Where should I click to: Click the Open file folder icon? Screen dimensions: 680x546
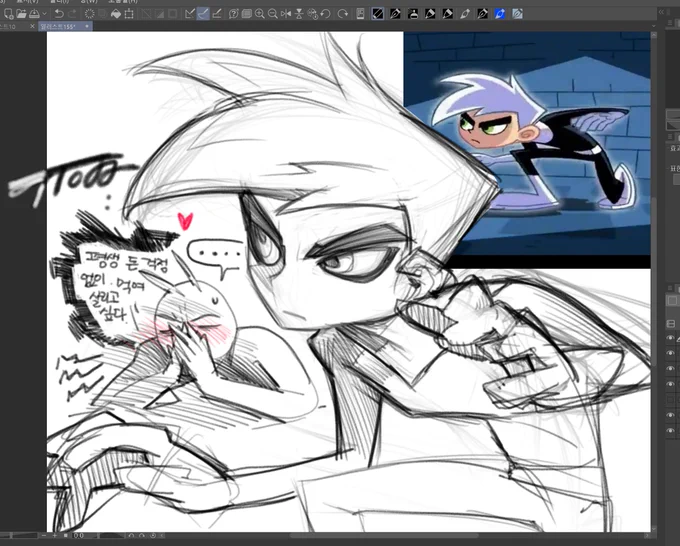click(x=21, y=14)
